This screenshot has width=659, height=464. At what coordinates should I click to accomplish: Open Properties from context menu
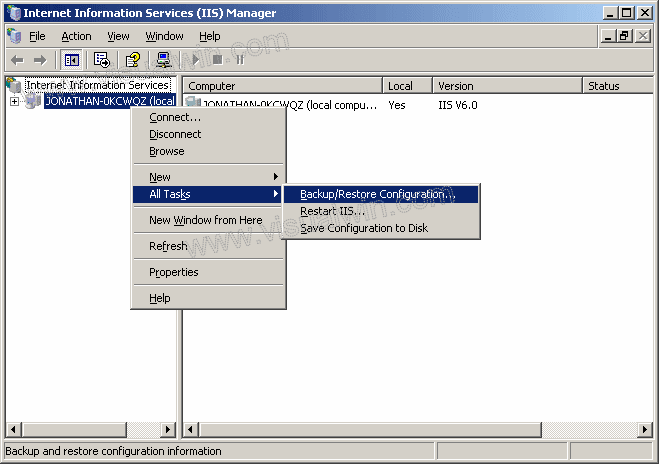(208, 272)
